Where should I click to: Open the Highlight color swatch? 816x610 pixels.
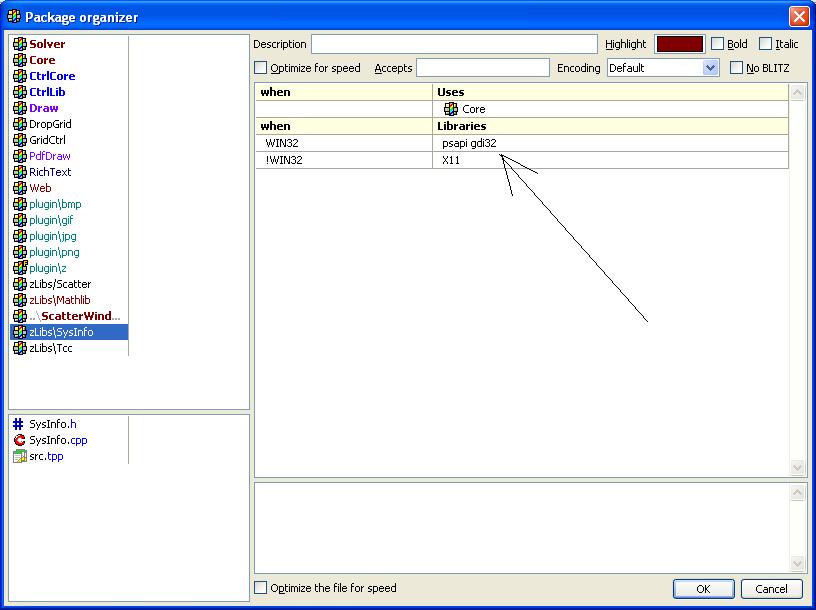tap(679, 44)
